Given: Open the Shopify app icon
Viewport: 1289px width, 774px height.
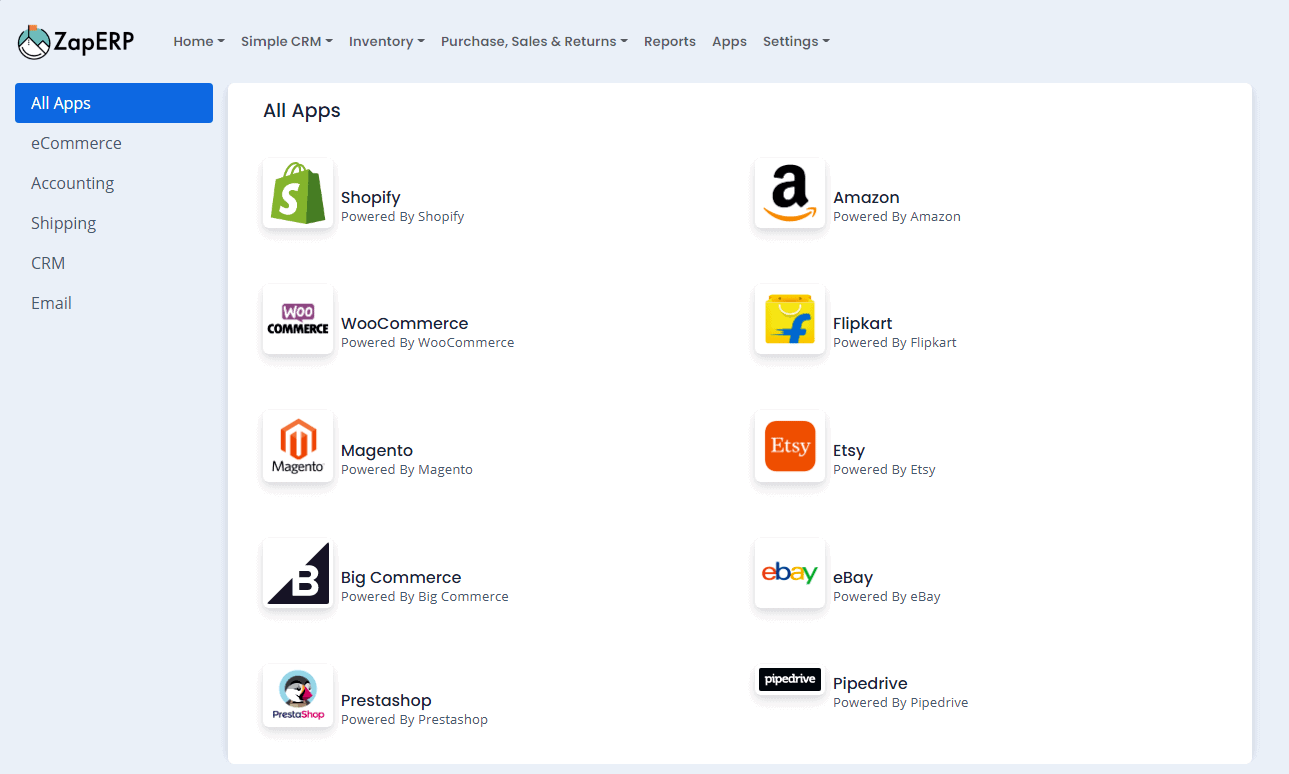Looking at the screenshot, I should [298, 193].
